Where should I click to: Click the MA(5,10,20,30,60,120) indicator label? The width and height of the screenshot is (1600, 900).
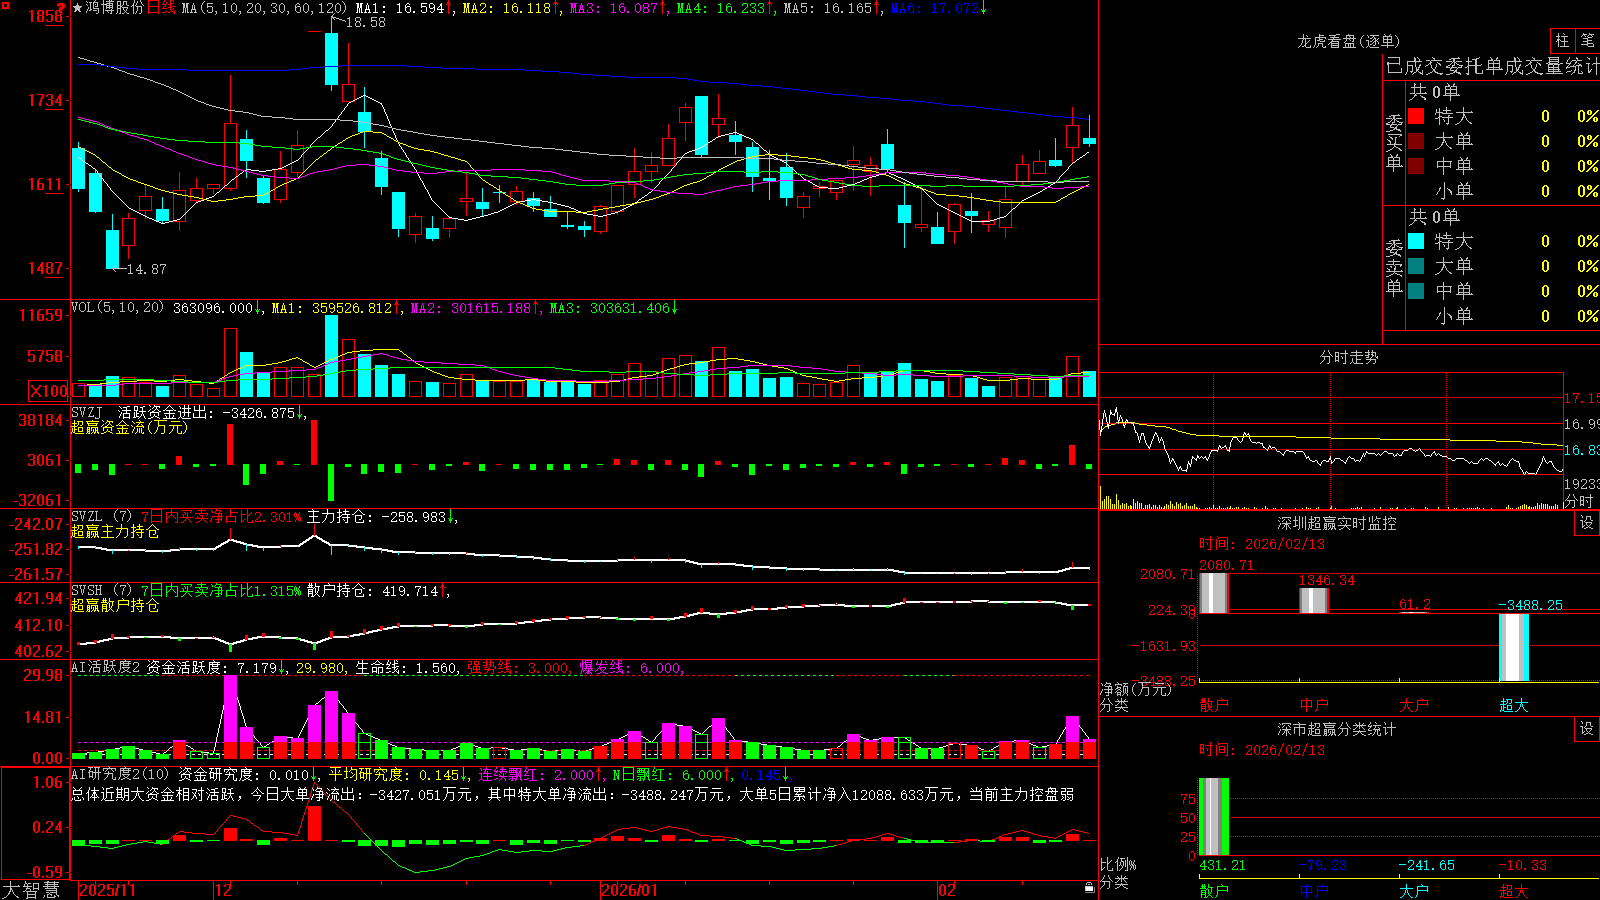pyautogui.click(x=264, y=8)
